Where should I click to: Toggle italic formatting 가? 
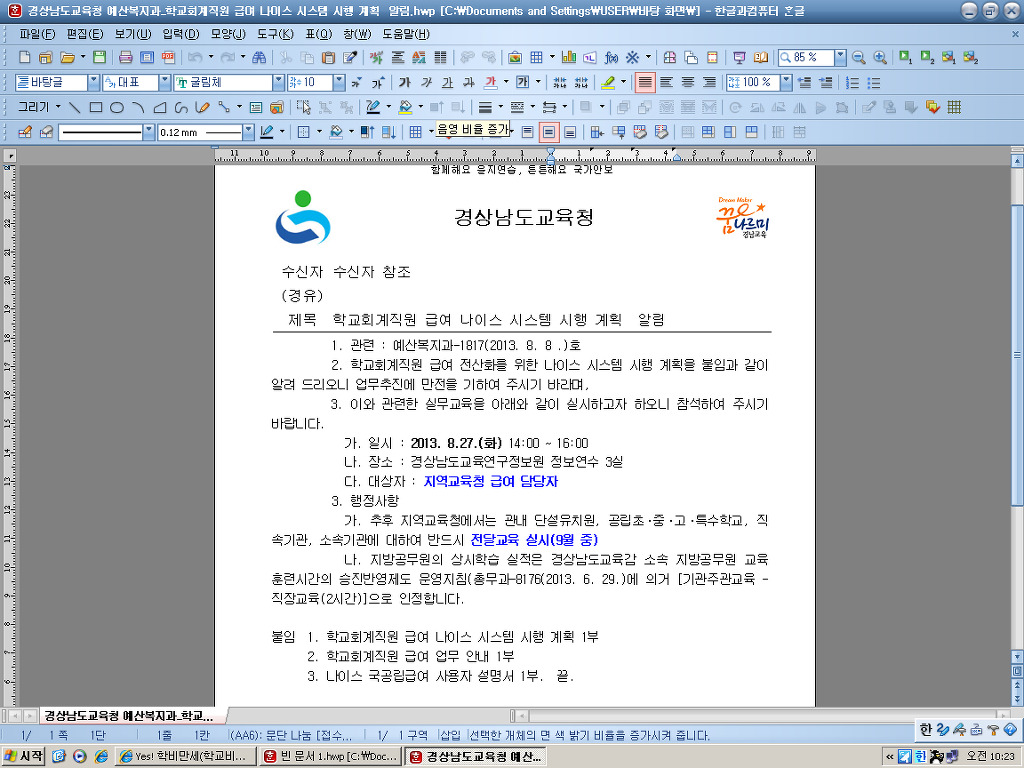click(426, 82)
